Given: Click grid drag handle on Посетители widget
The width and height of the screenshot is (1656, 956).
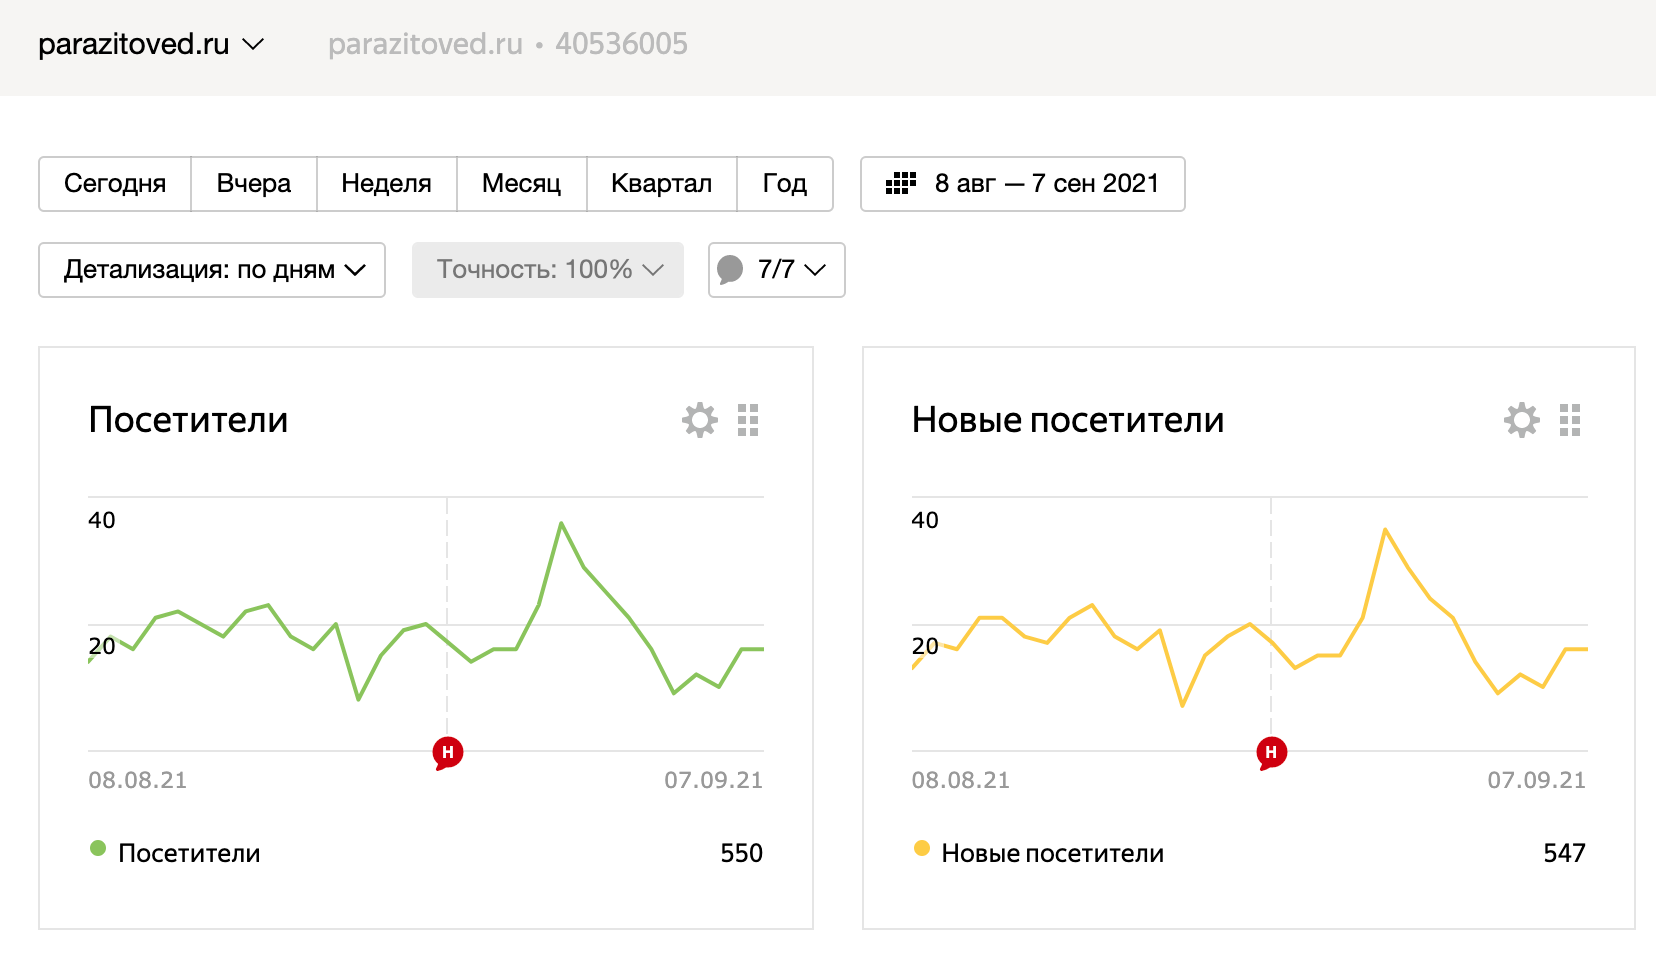Looking at the screenshot, I should [x=748, y=420].
